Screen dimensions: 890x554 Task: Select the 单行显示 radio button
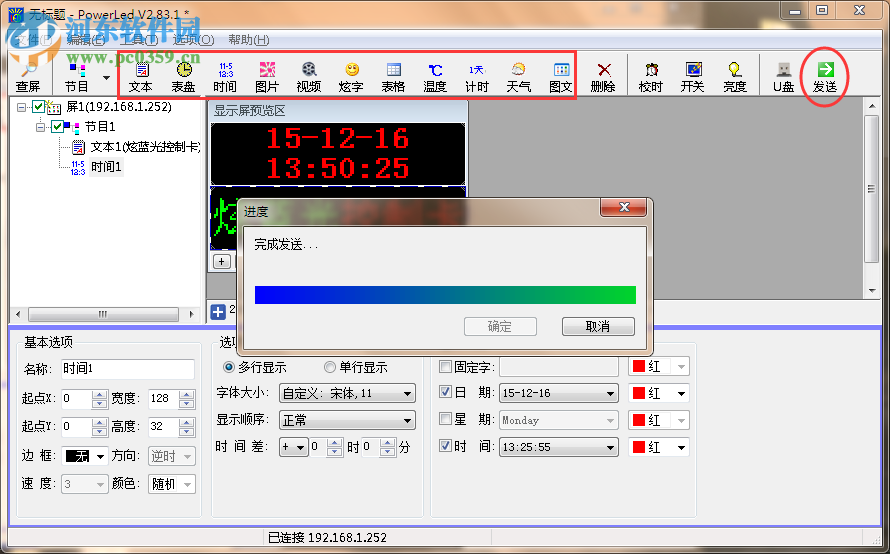(x=329, y=367)
